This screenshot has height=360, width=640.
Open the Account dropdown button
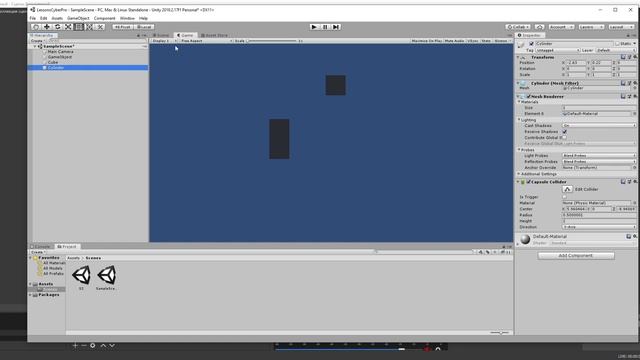point(561,27)
